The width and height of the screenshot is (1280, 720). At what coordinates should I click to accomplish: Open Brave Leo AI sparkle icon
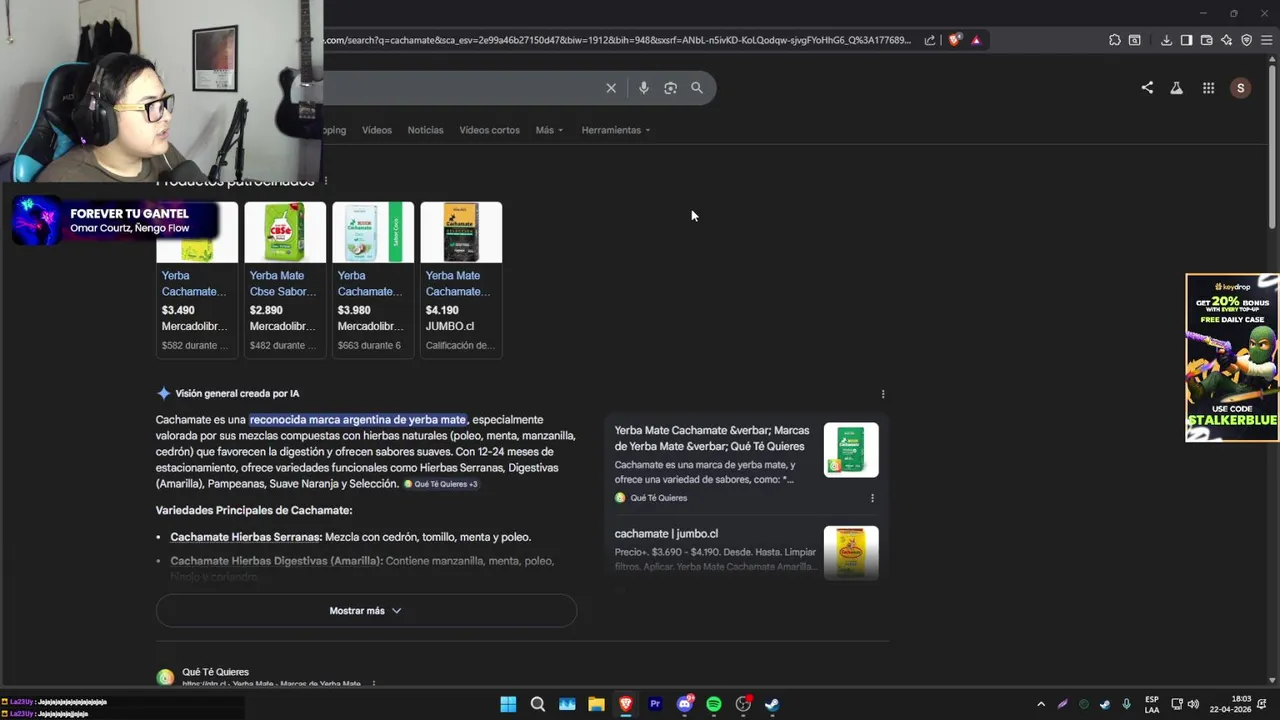[1226, 40]
